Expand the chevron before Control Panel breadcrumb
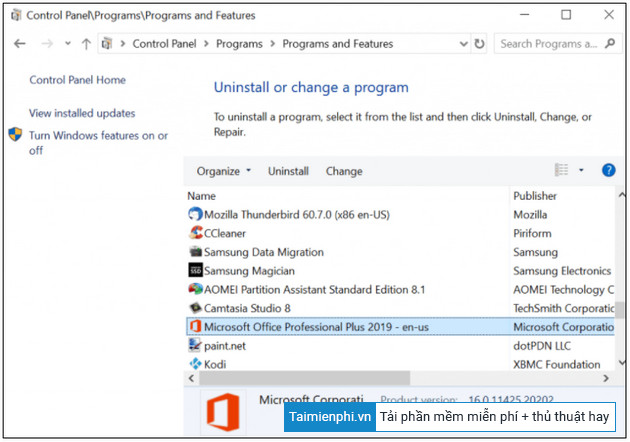This screenshot has height=442, width=630. pos(123,43)
